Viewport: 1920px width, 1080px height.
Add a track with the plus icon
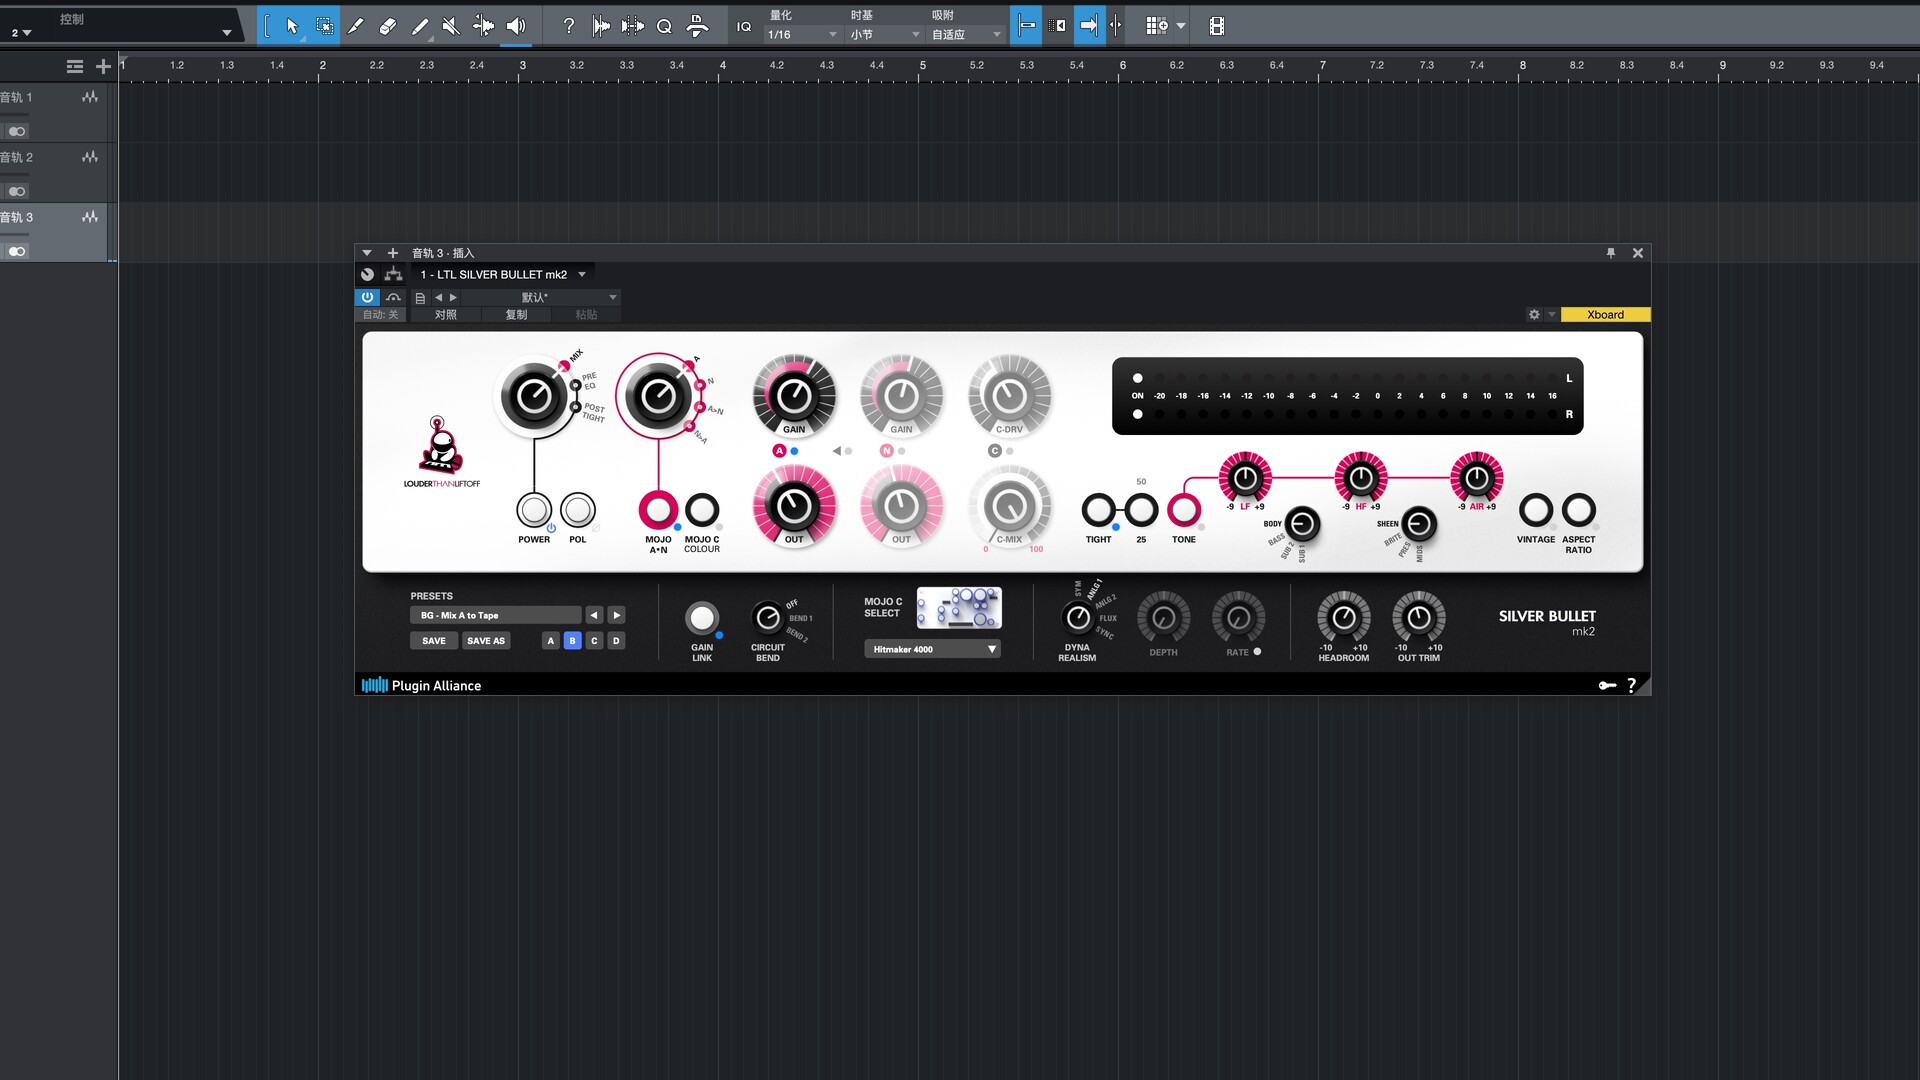pos(103,66)
